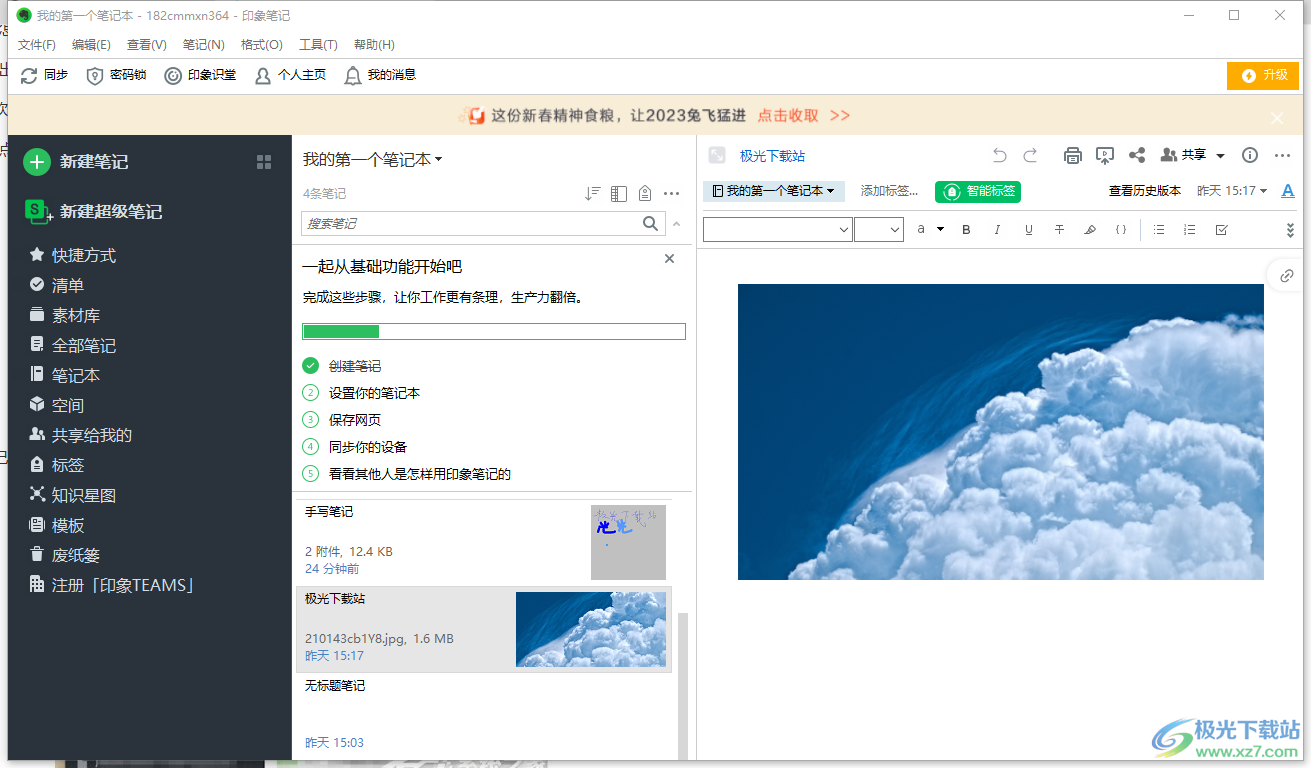The image size is (1311, 768).
Task: Expand more formatting tools chevron
Action: tap(1290, 230)
